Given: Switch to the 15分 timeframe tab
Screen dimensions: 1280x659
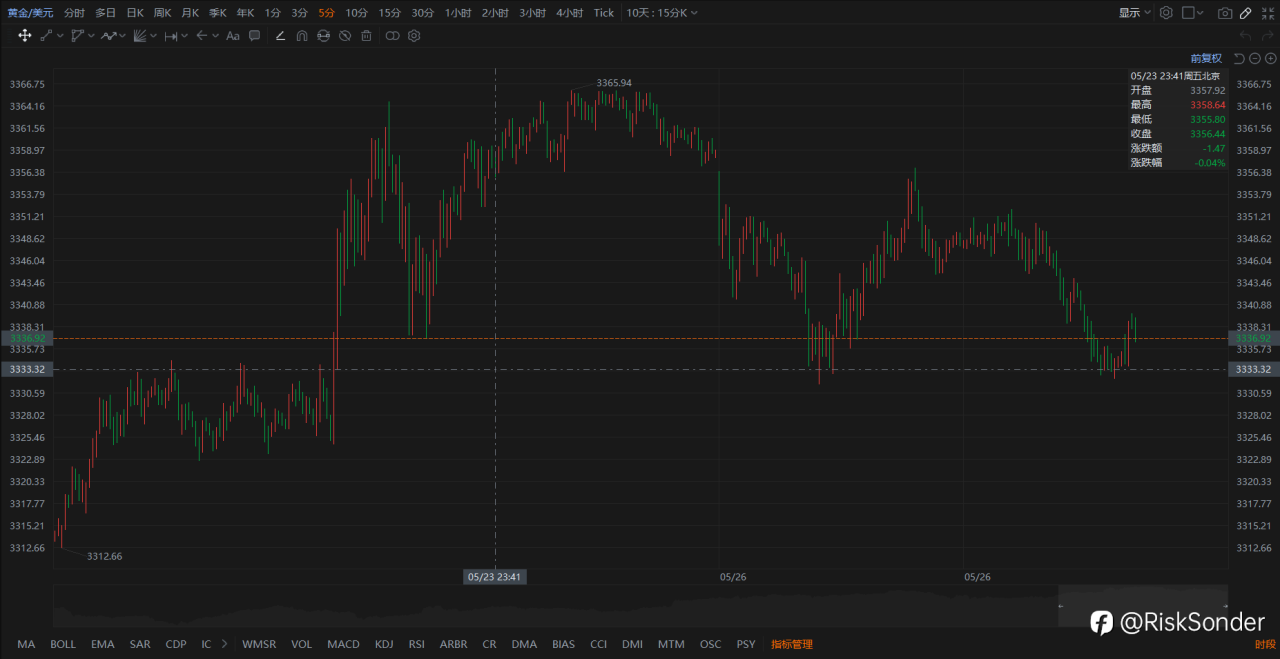Looking at the screenshot, I should tap(389, 13).
